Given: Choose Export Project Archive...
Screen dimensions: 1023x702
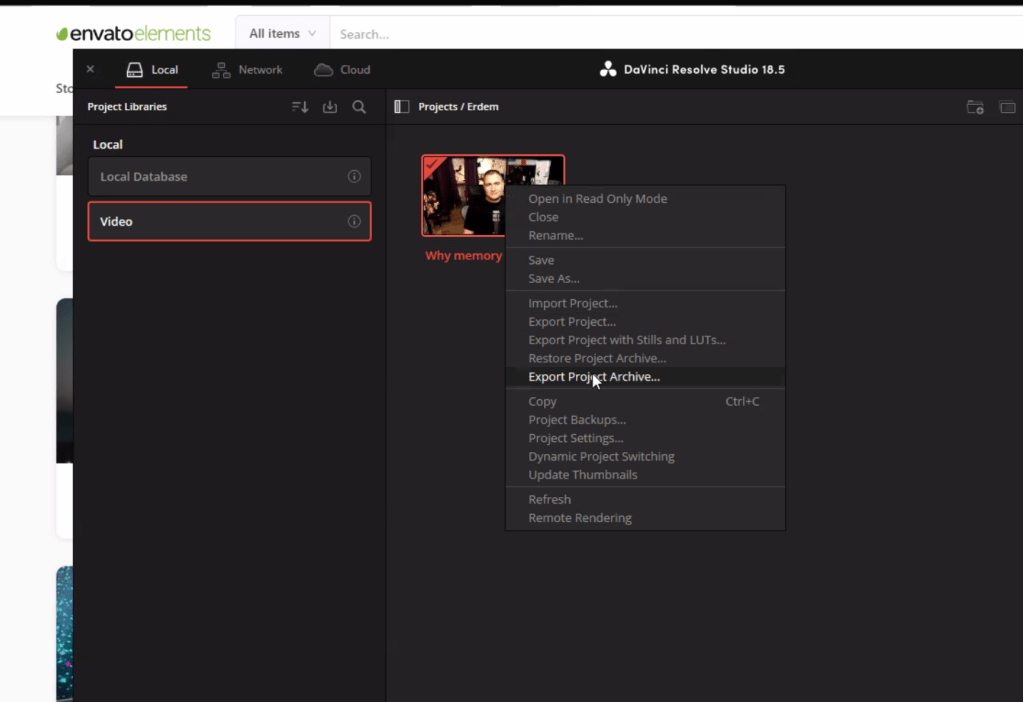Looking at the screenshot, I should [646, 376].
